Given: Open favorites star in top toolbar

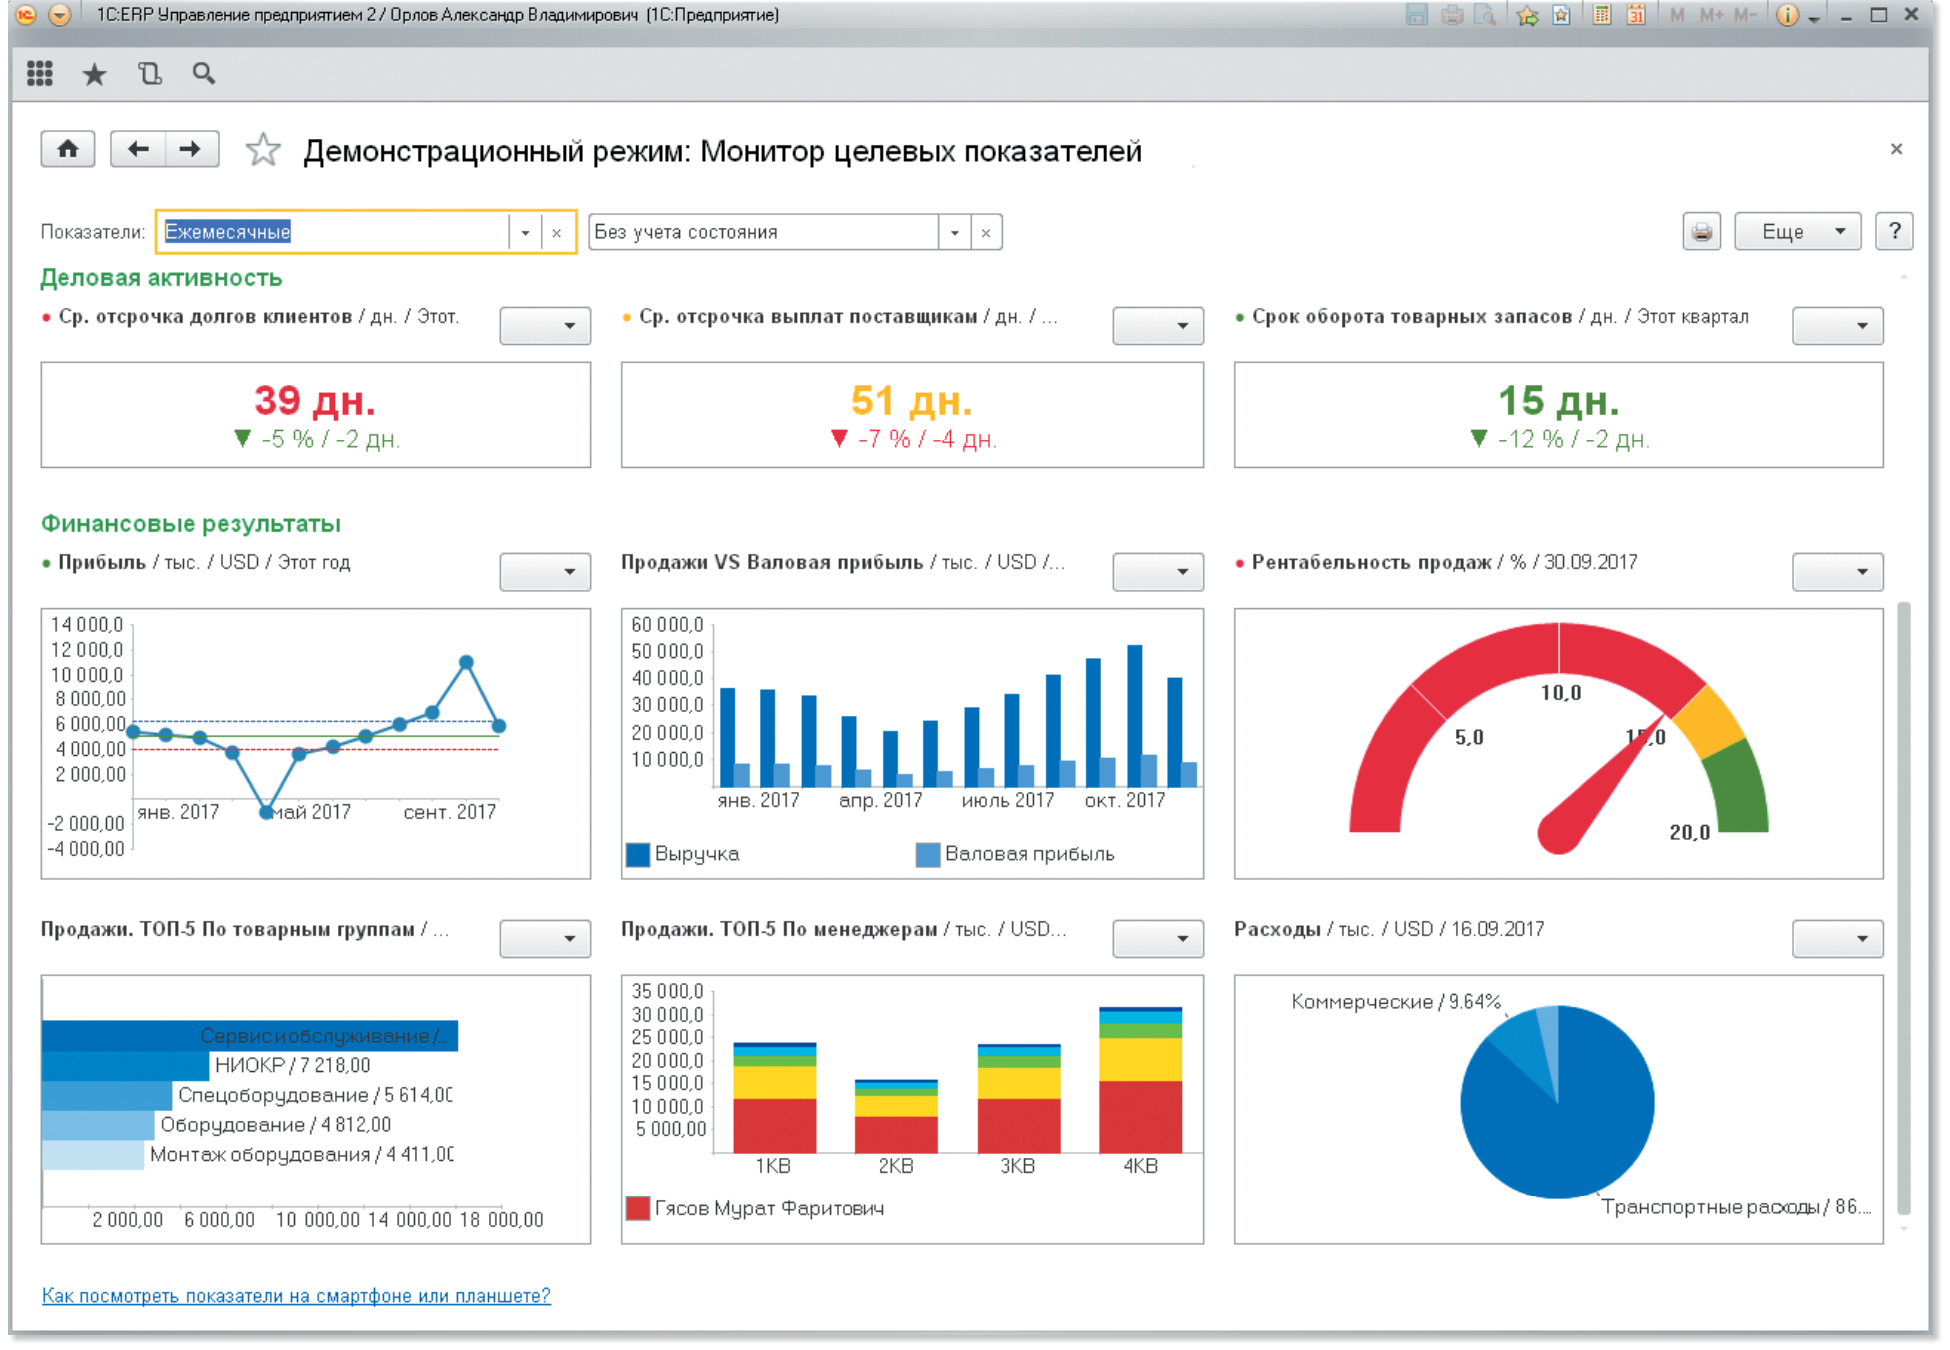Looking at the screenshot, I should (x=94, y=74).
